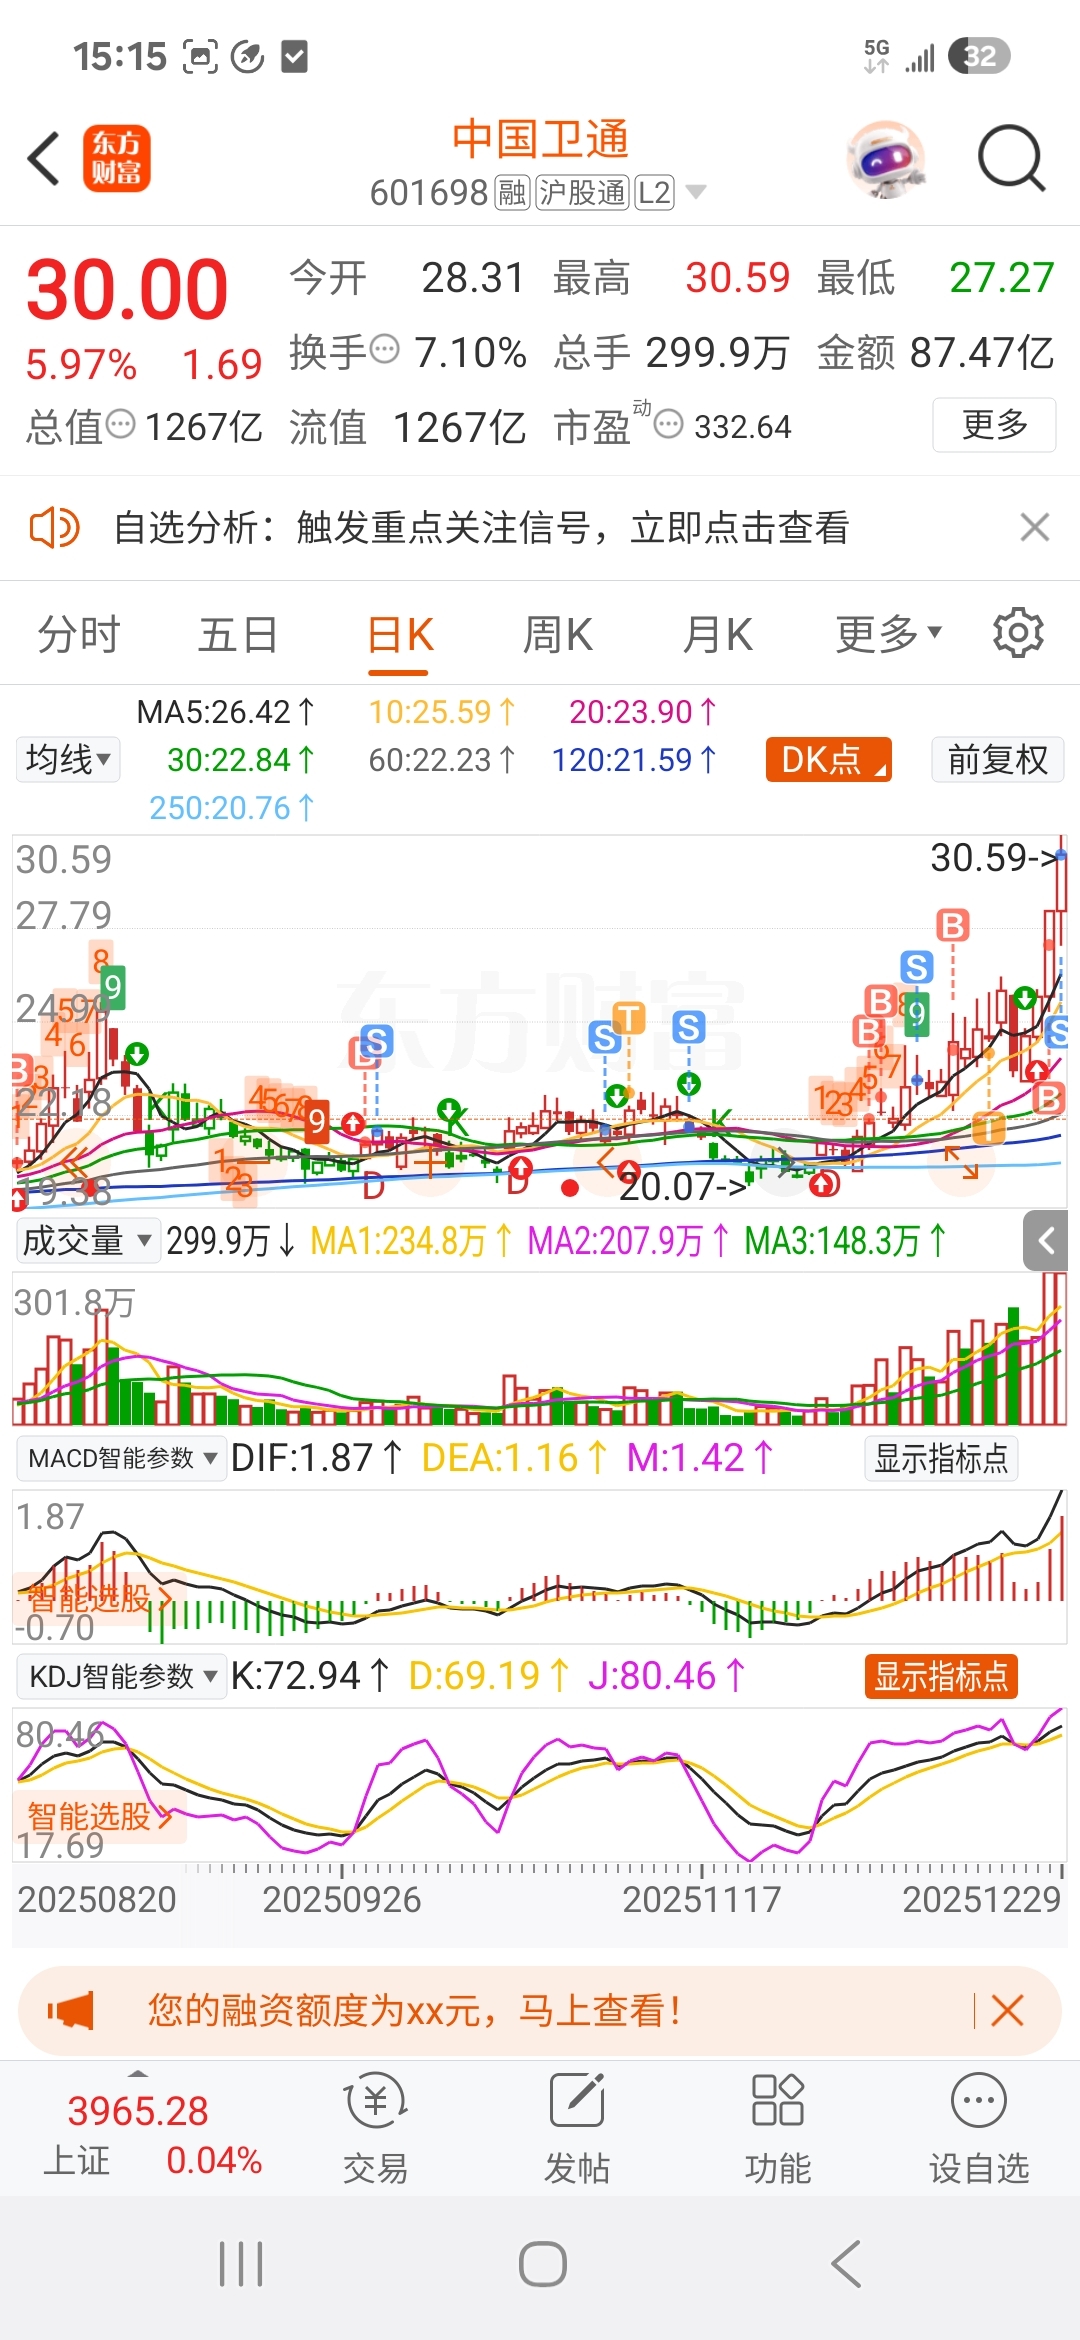Open the 发帖 post icon
Image resolution: width=1080 pixels, height=2340 pixels.
tap(577, 2128)
